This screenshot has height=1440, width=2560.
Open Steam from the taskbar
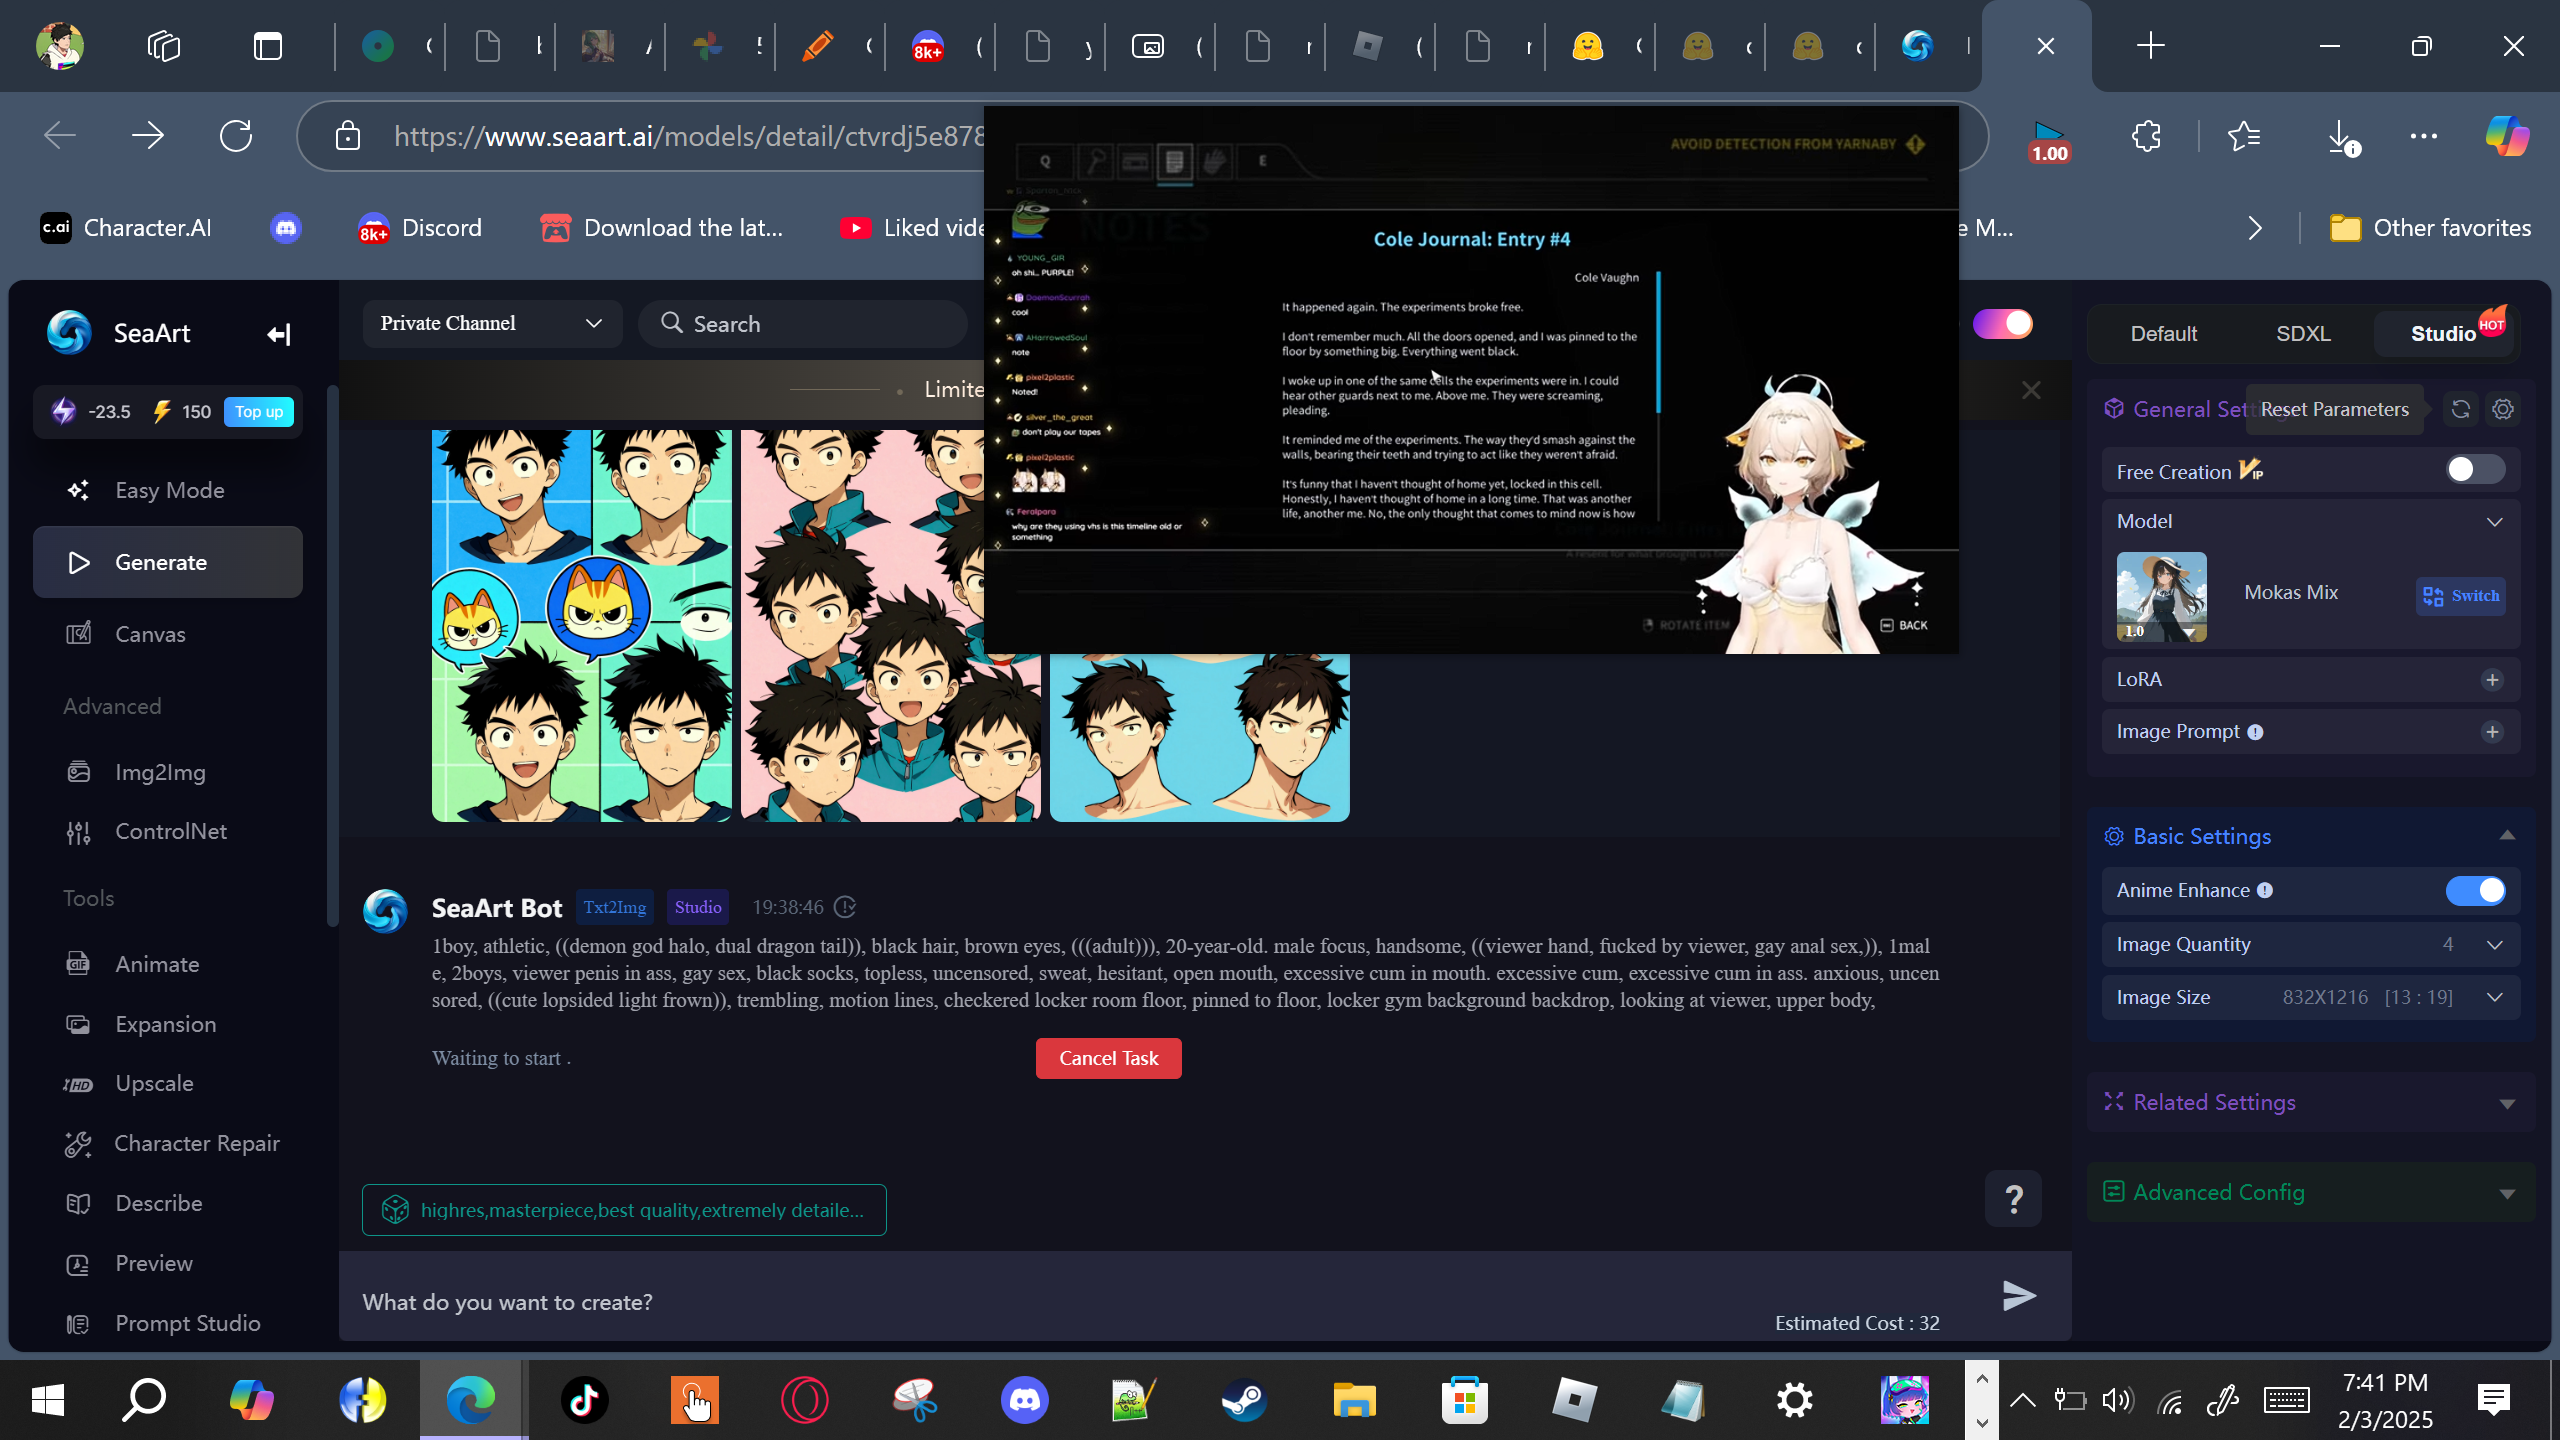pos(1244,1399)
